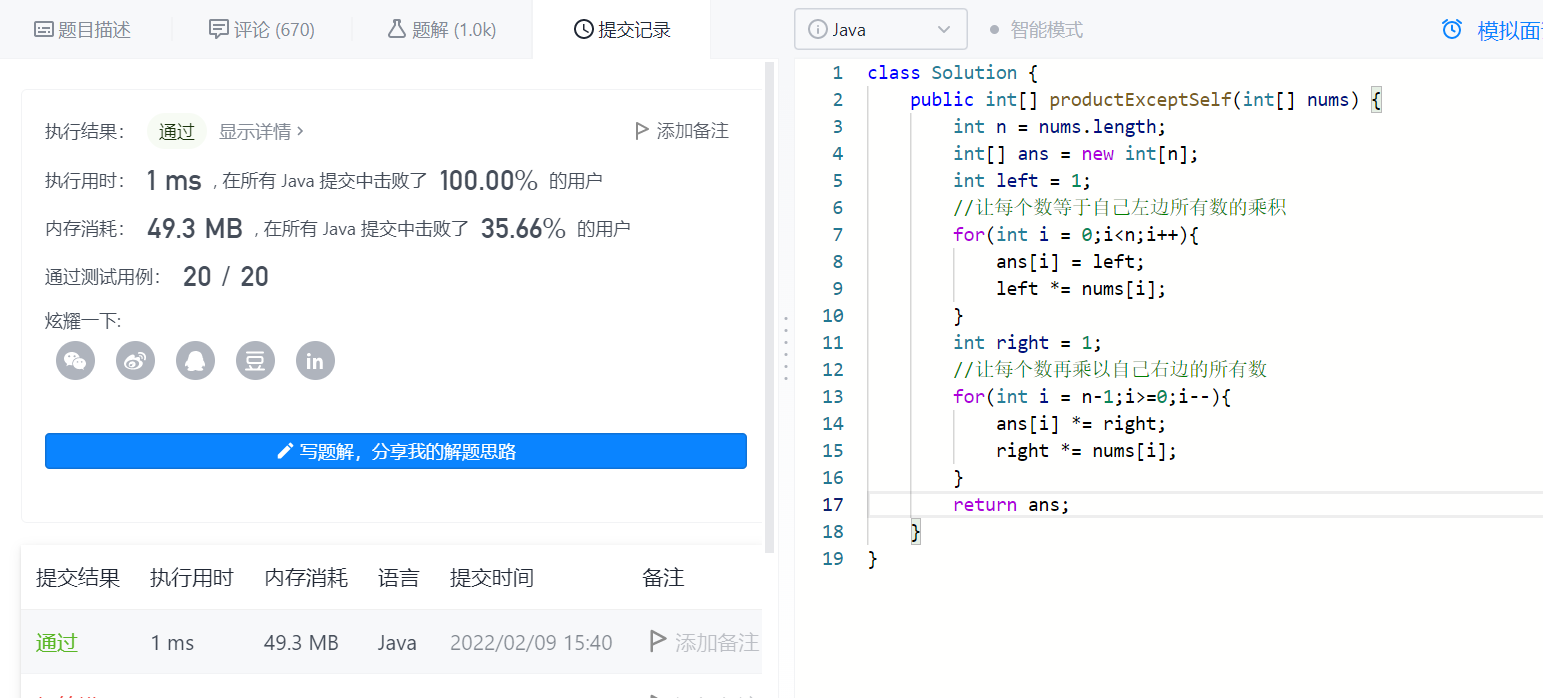This screenshot has width=1543, height=698.
Task: Click the 通过 status badge
Action: [x=177, y=131]
